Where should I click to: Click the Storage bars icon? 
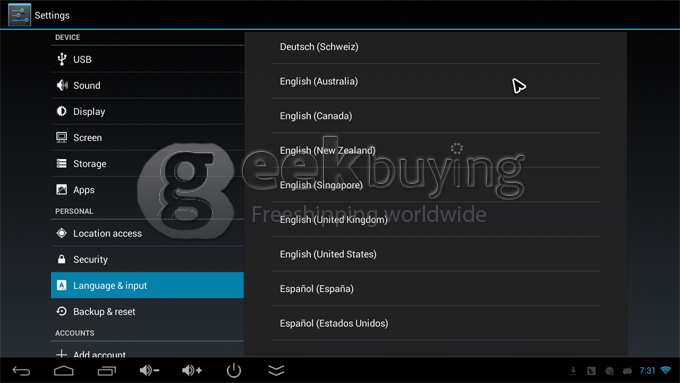click(x=62, y=164)
